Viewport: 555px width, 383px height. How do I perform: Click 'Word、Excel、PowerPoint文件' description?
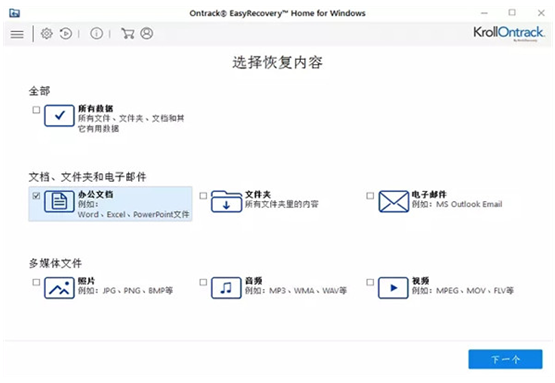[x=133, y=215]
